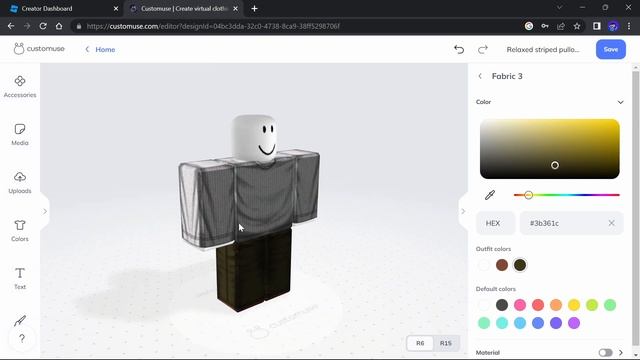Choose the dark gray default color

pyautogui.click(x=502, y=305)
